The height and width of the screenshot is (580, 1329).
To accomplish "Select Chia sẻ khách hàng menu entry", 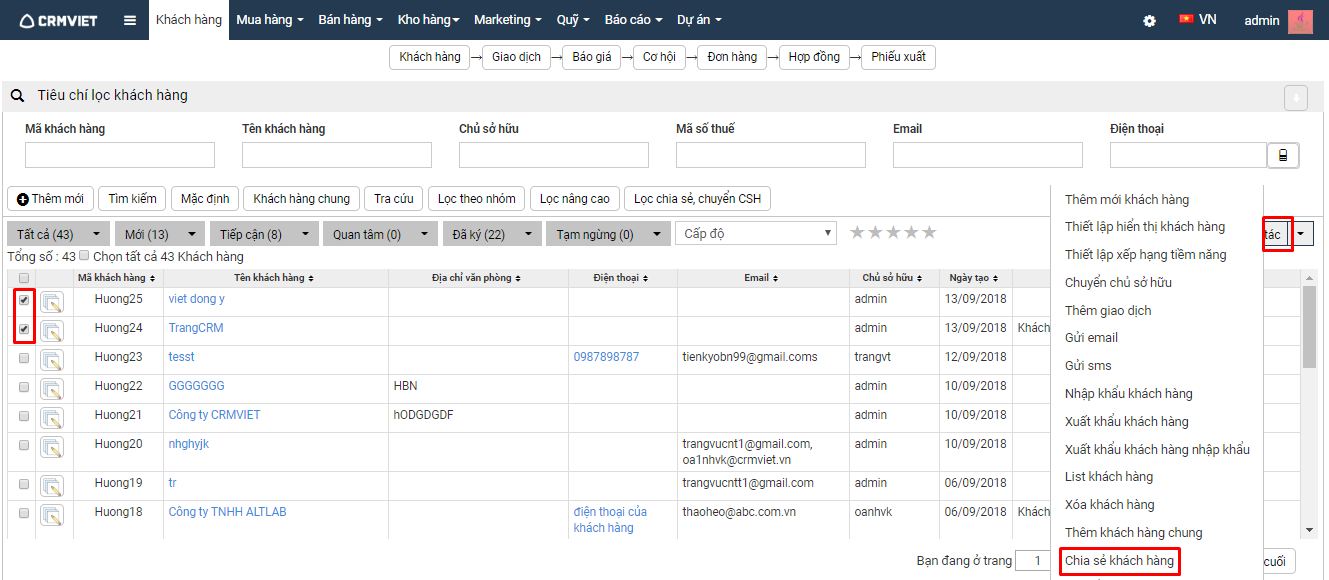I will (1119, 561).
